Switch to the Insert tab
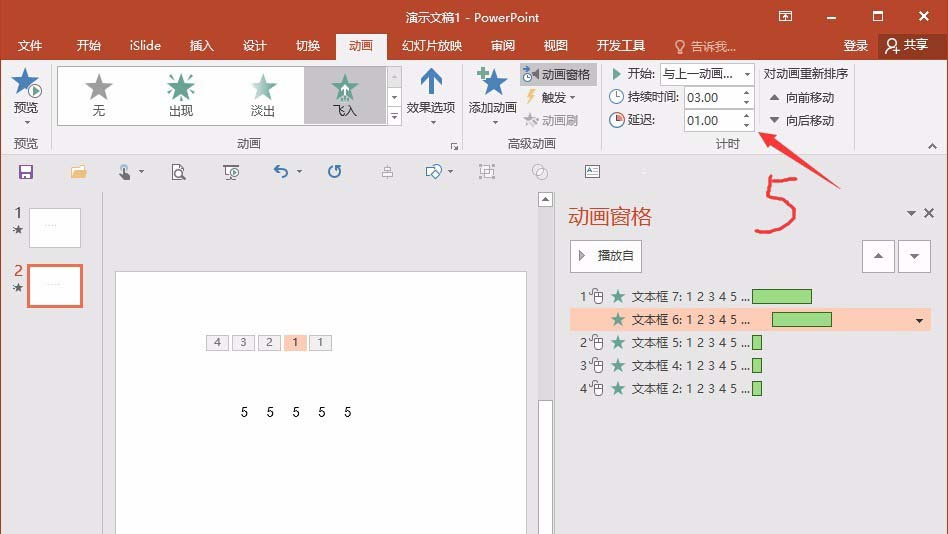Viewport: 948px width, 534px height. (x=201, y=46)
